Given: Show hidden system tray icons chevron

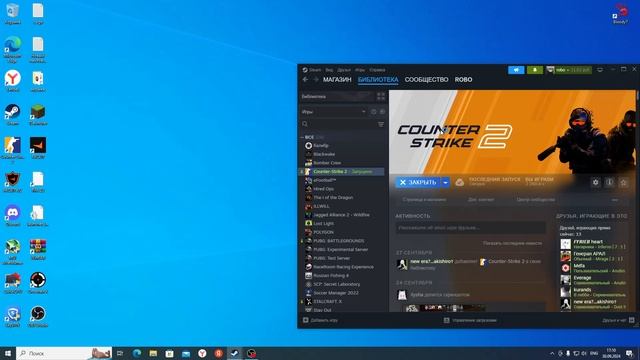Looking at the screenshot, I should 552,353.
